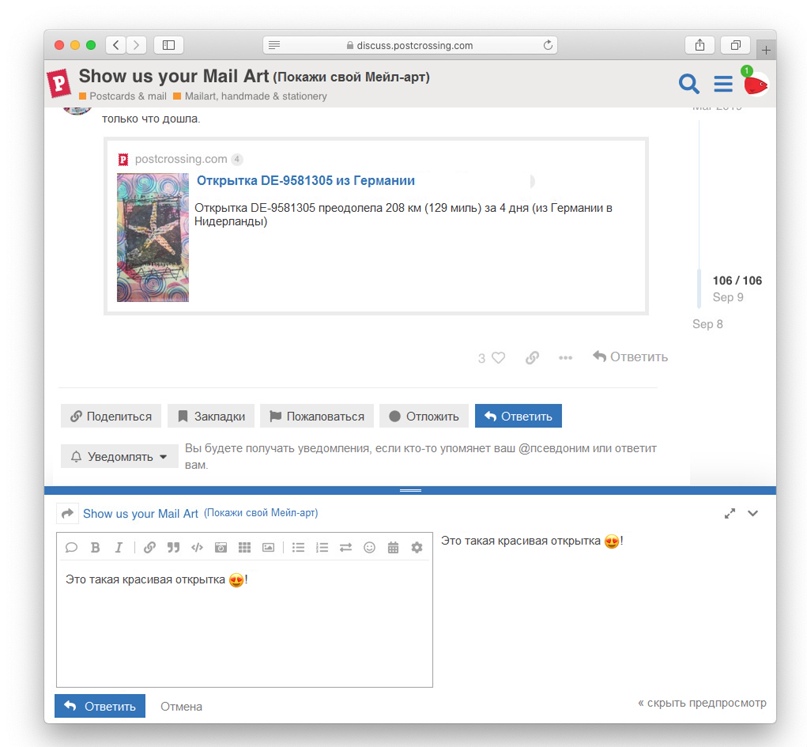Insert bulleted list
The height and width of the screenshot is (747, 807).
coord(298,547)
